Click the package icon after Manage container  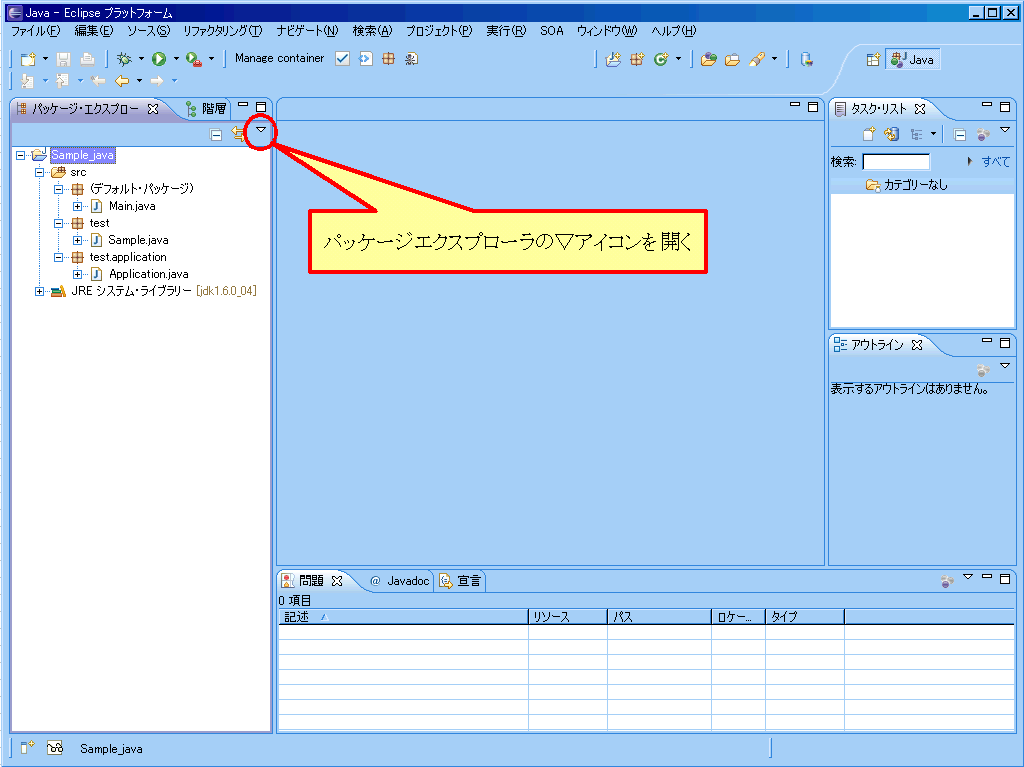(389, 59)
